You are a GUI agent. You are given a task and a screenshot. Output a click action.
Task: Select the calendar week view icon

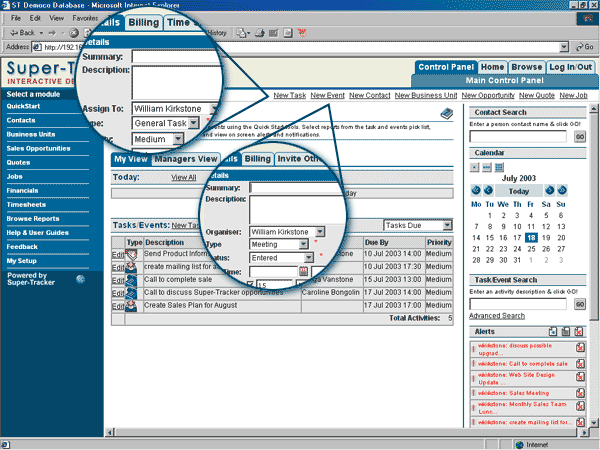[487, 167]
